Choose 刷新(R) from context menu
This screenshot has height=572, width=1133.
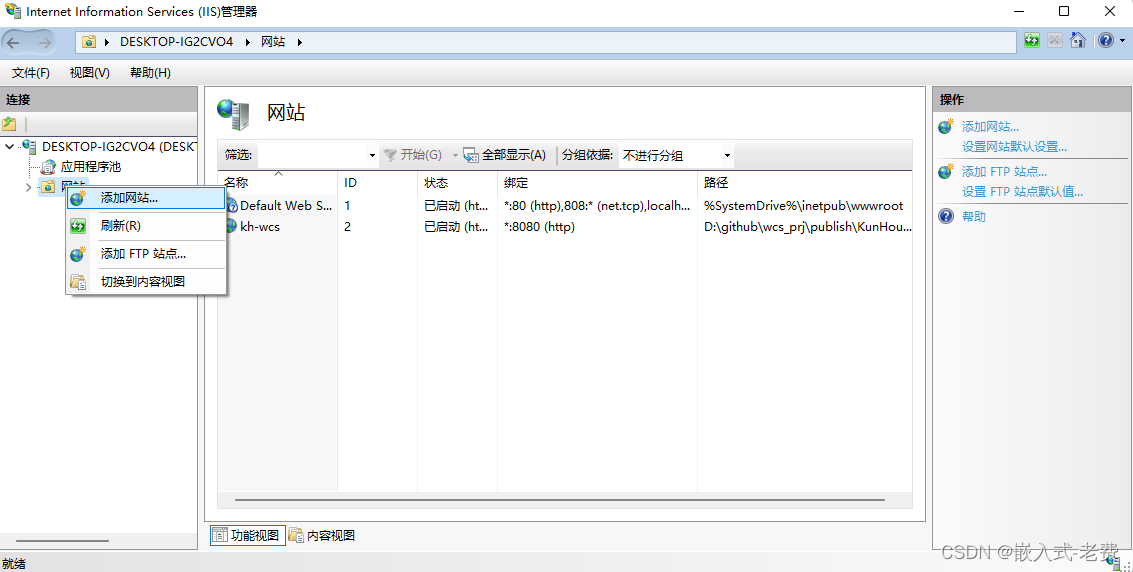146,226
